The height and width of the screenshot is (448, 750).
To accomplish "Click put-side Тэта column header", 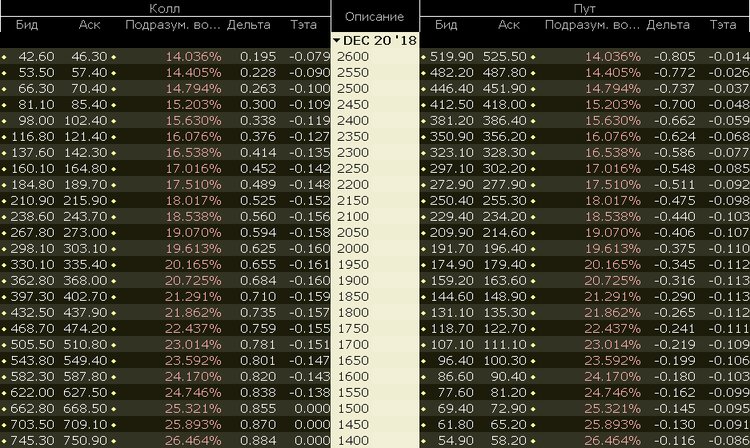I will pos(723,25).
